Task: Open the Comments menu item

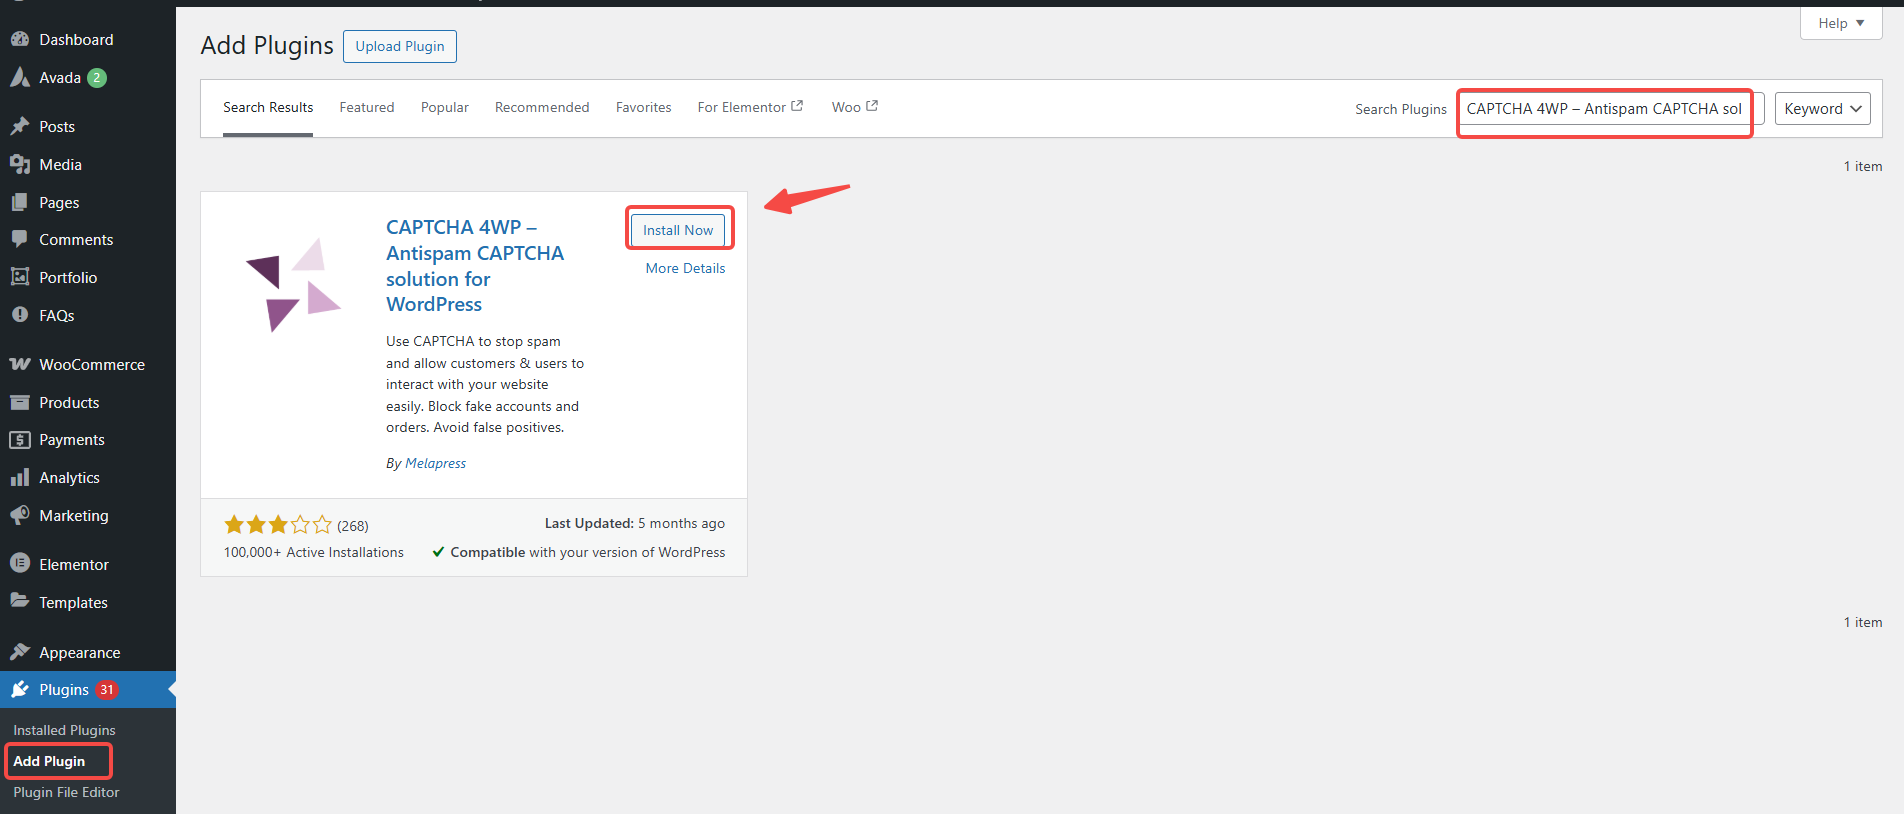Action: point(88,239)
